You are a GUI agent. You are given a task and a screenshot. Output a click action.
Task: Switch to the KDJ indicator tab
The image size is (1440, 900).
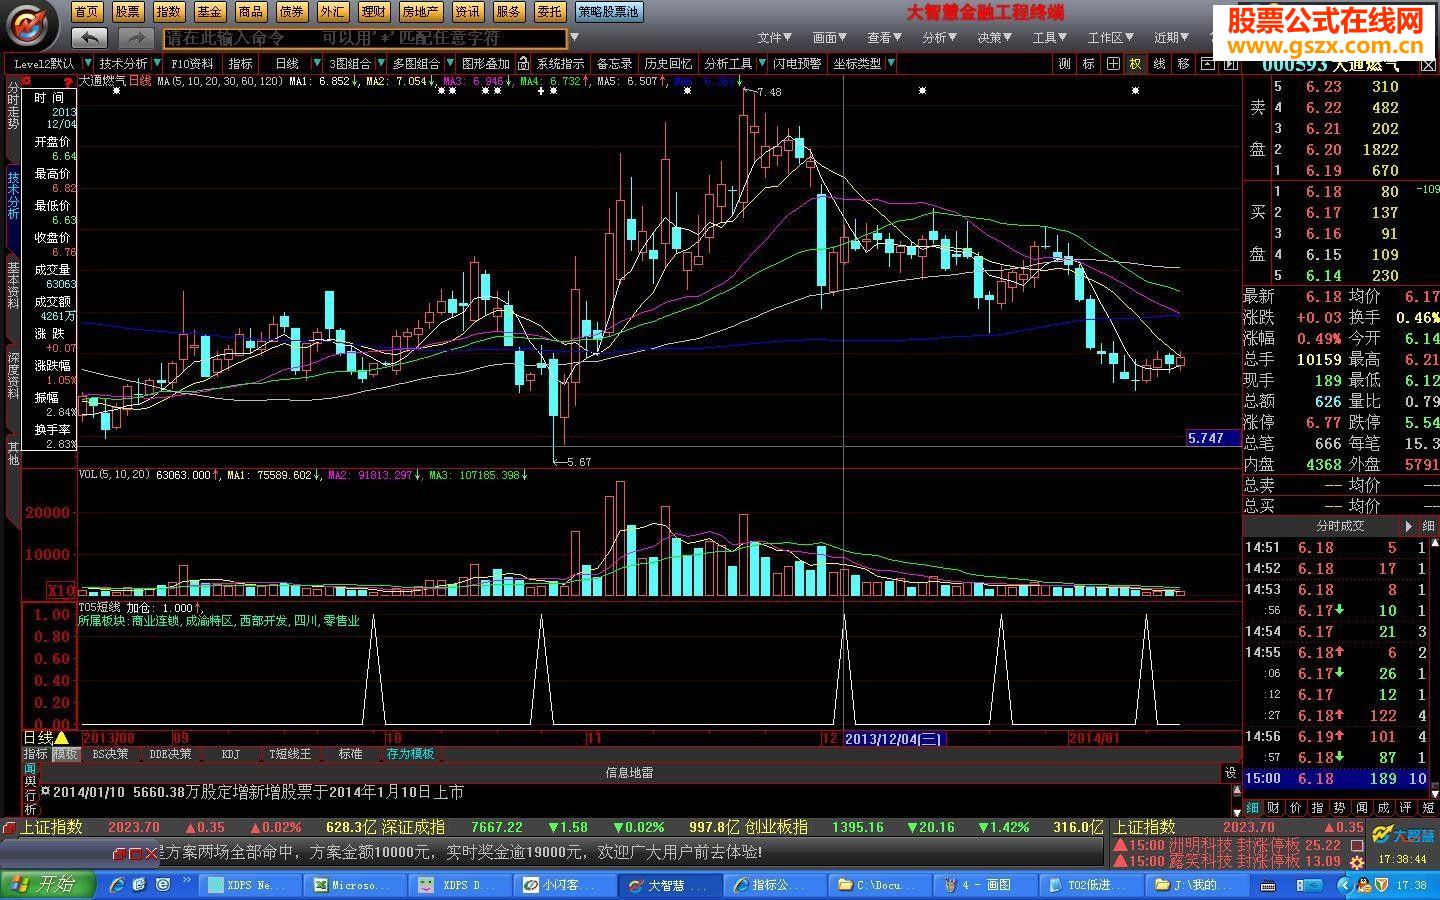[x=231, y=754]
